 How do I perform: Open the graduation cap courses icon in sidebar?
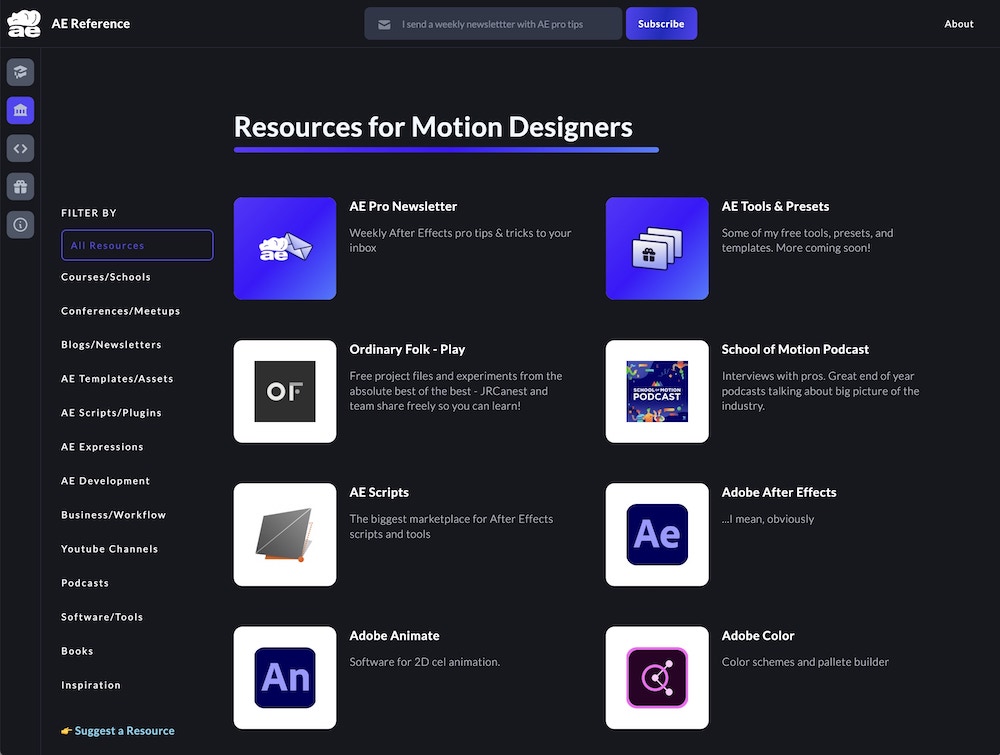[20, 72]
